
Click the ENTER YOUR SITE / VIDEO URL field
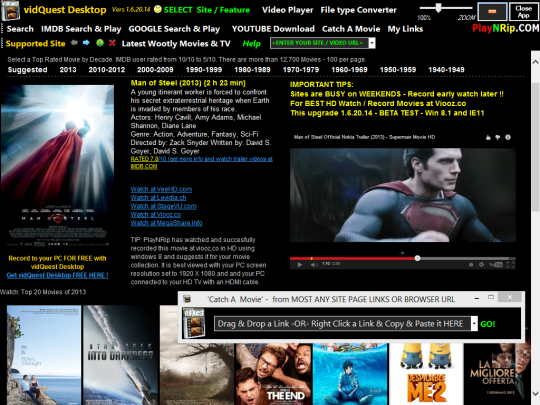click(319, 43)
